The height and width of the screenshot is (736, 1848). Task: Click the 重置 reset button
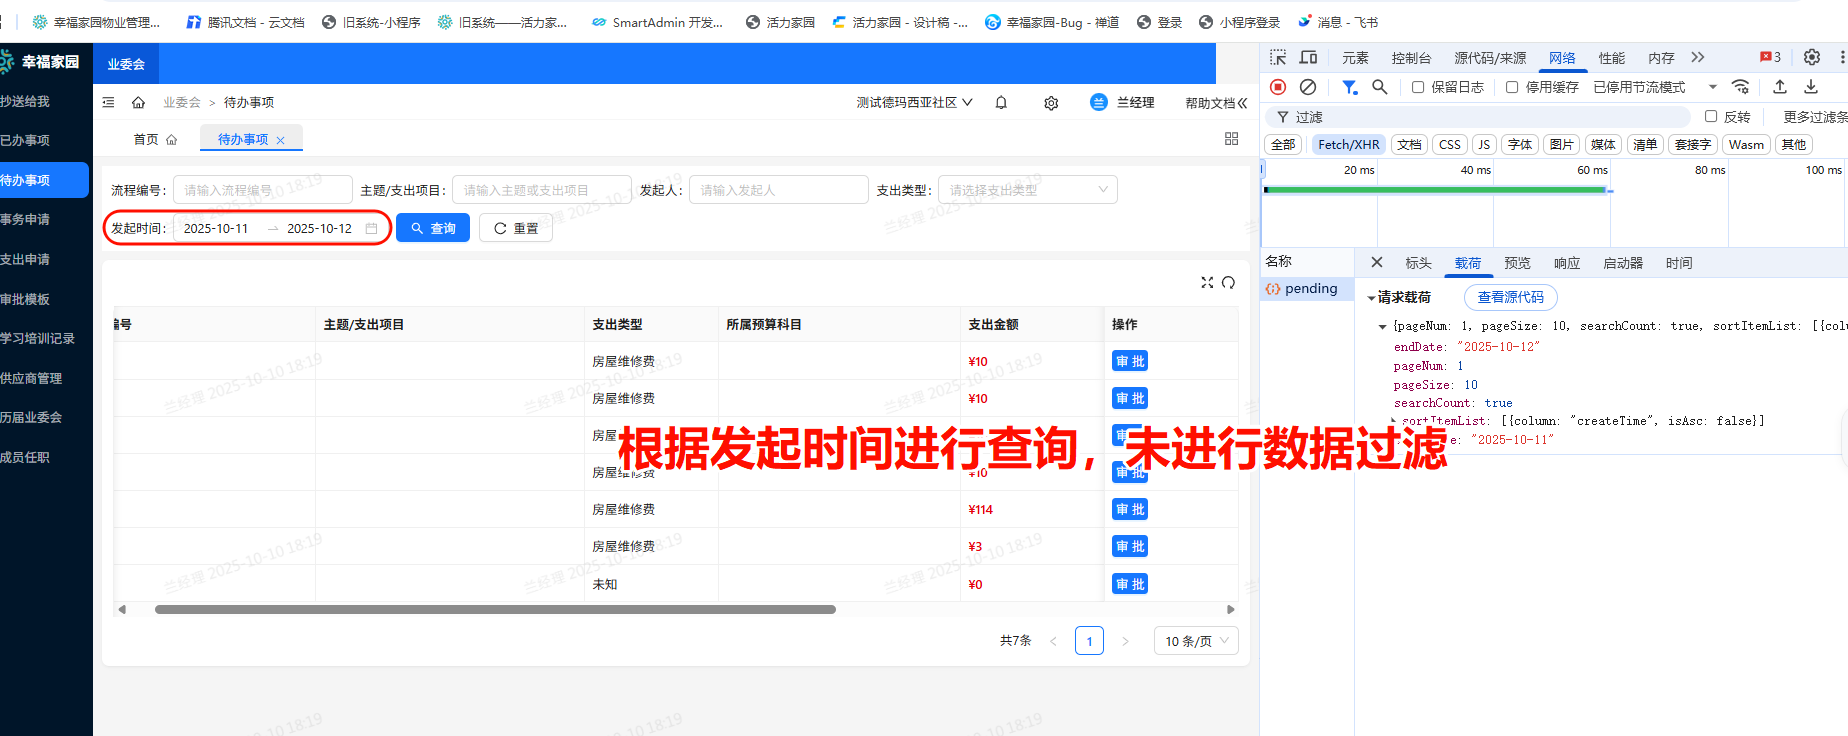[x=516, y=228]
